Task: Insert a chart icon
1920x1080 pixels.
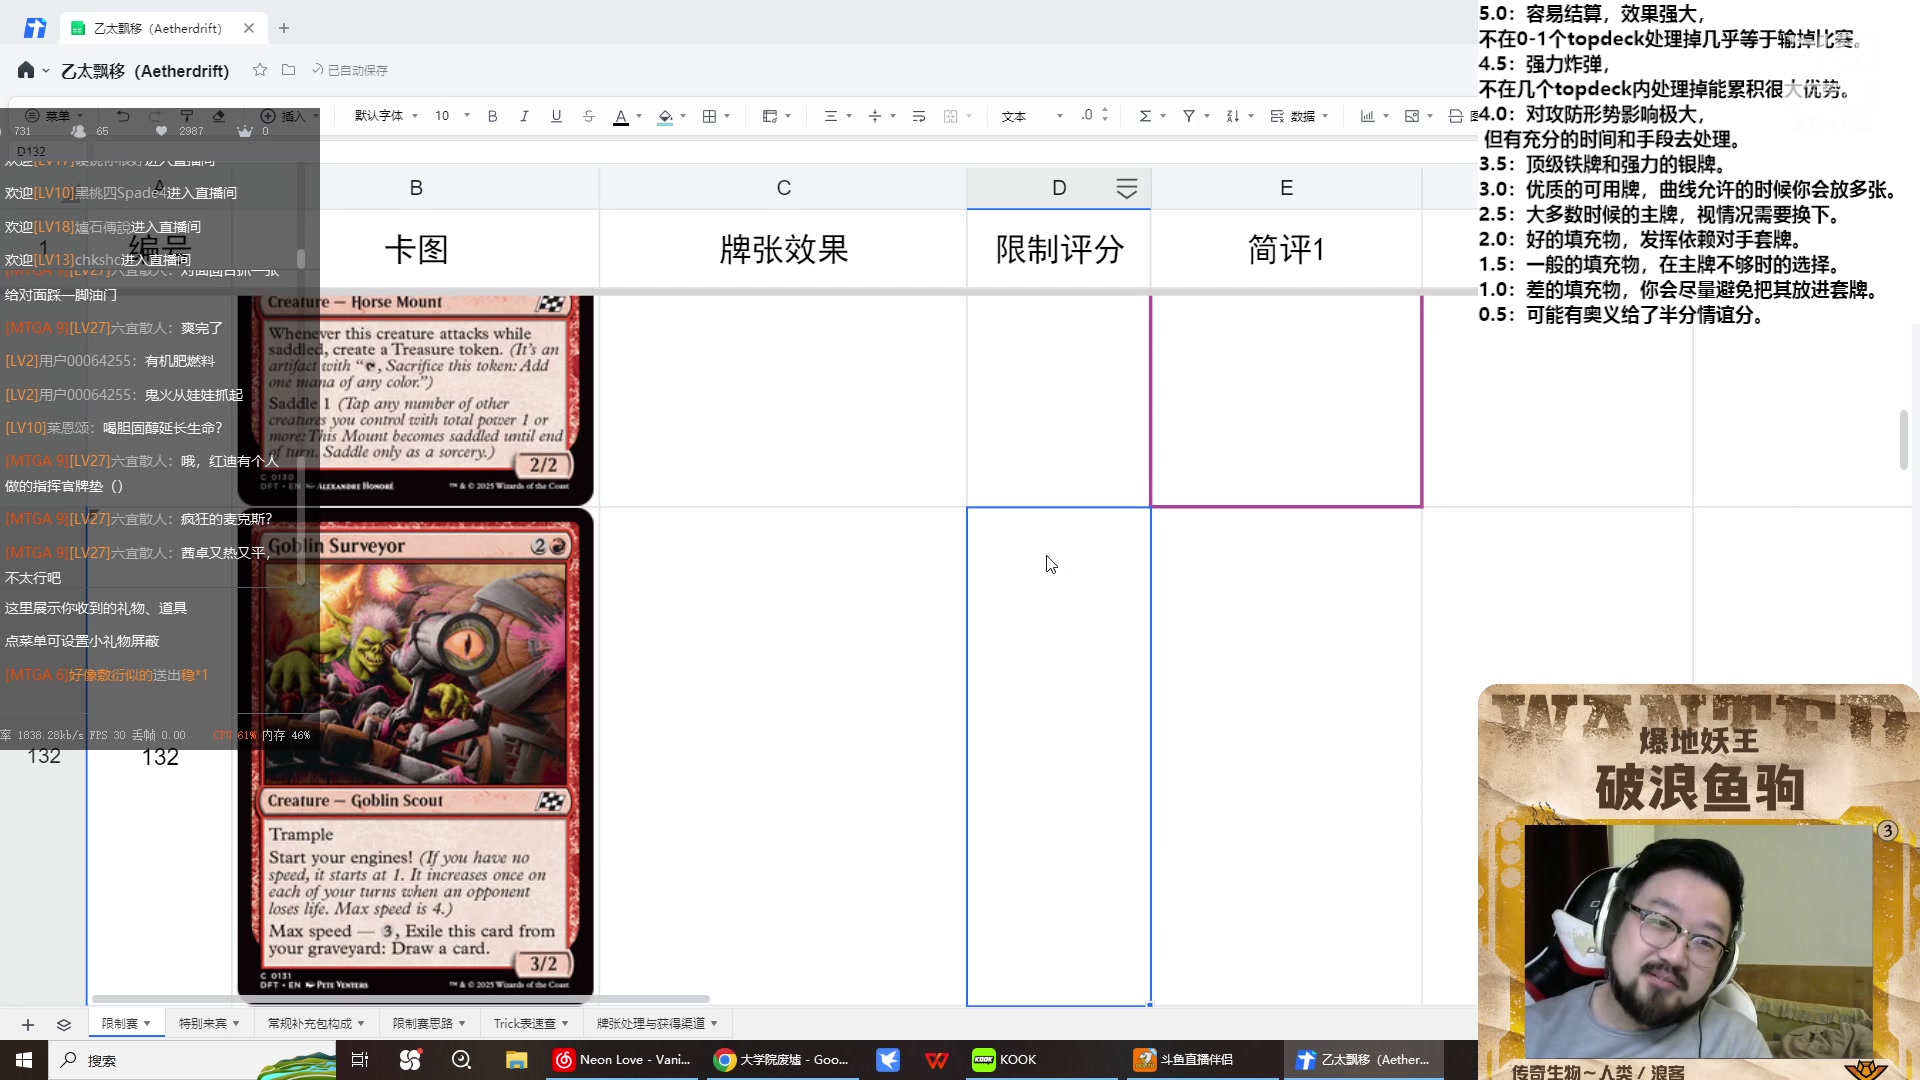Action: click(1367, 116)
